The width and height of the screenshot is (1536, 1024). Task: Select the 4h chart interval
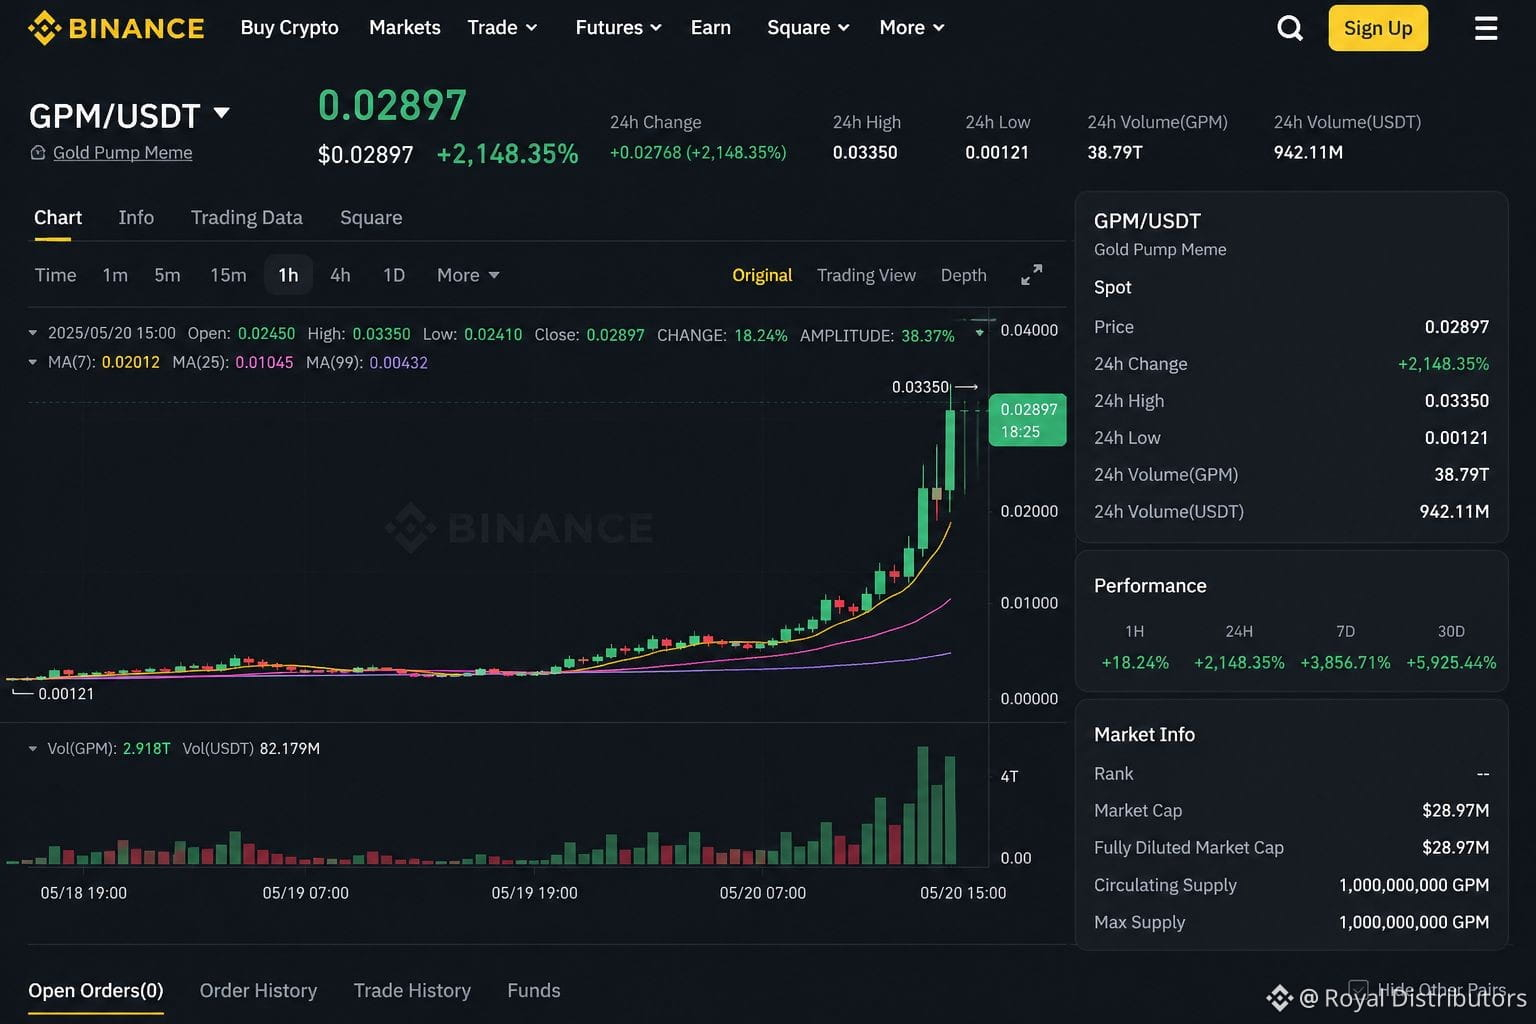[340, 275]
